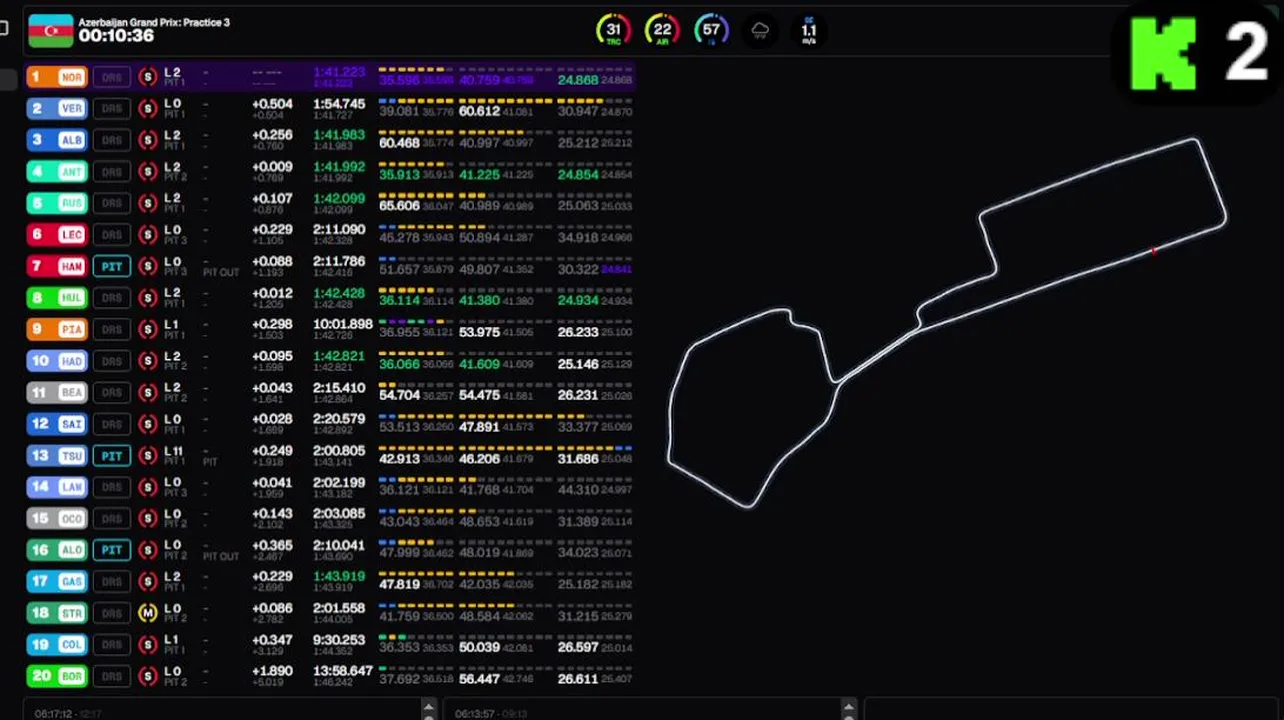Select GAS driver badge in position 17
This screenshot has width=1284, height=720.
[x=57, y=582]
